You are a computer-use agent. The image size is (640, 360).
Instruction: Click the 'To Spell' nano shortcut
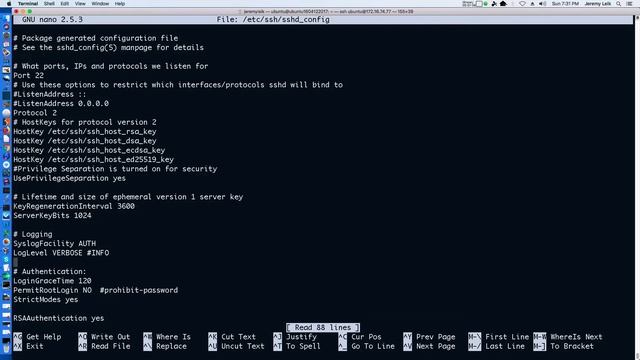coord(297,346)
